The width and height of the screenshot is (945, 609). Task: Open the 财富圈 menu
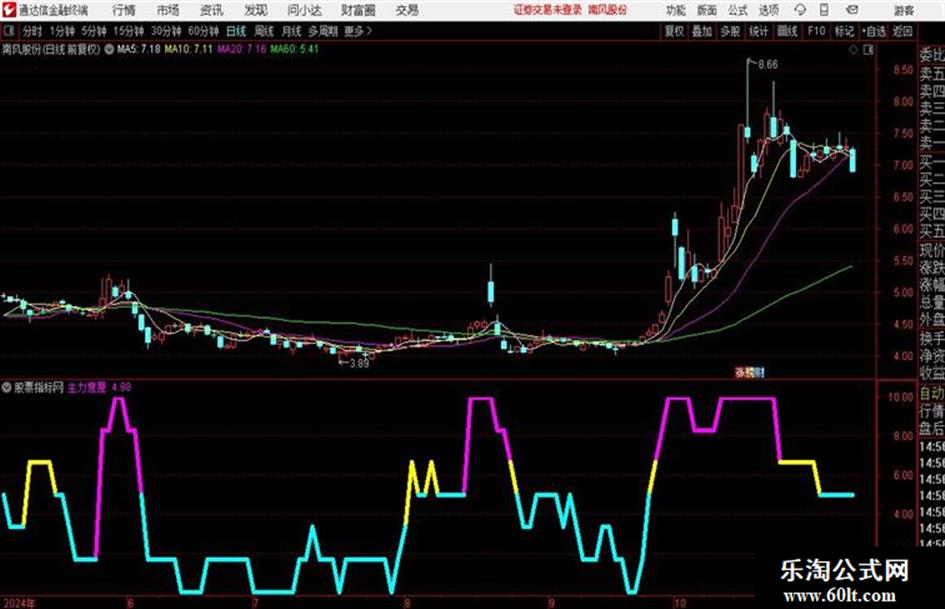[358, 10]
